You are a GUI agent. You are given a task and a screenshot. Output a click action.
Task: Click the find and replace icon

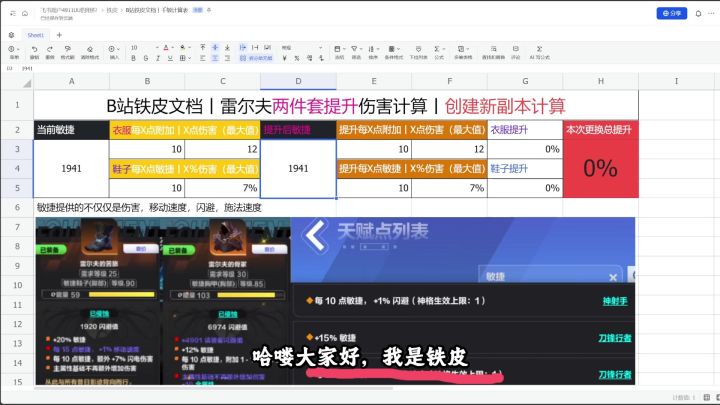493,51
